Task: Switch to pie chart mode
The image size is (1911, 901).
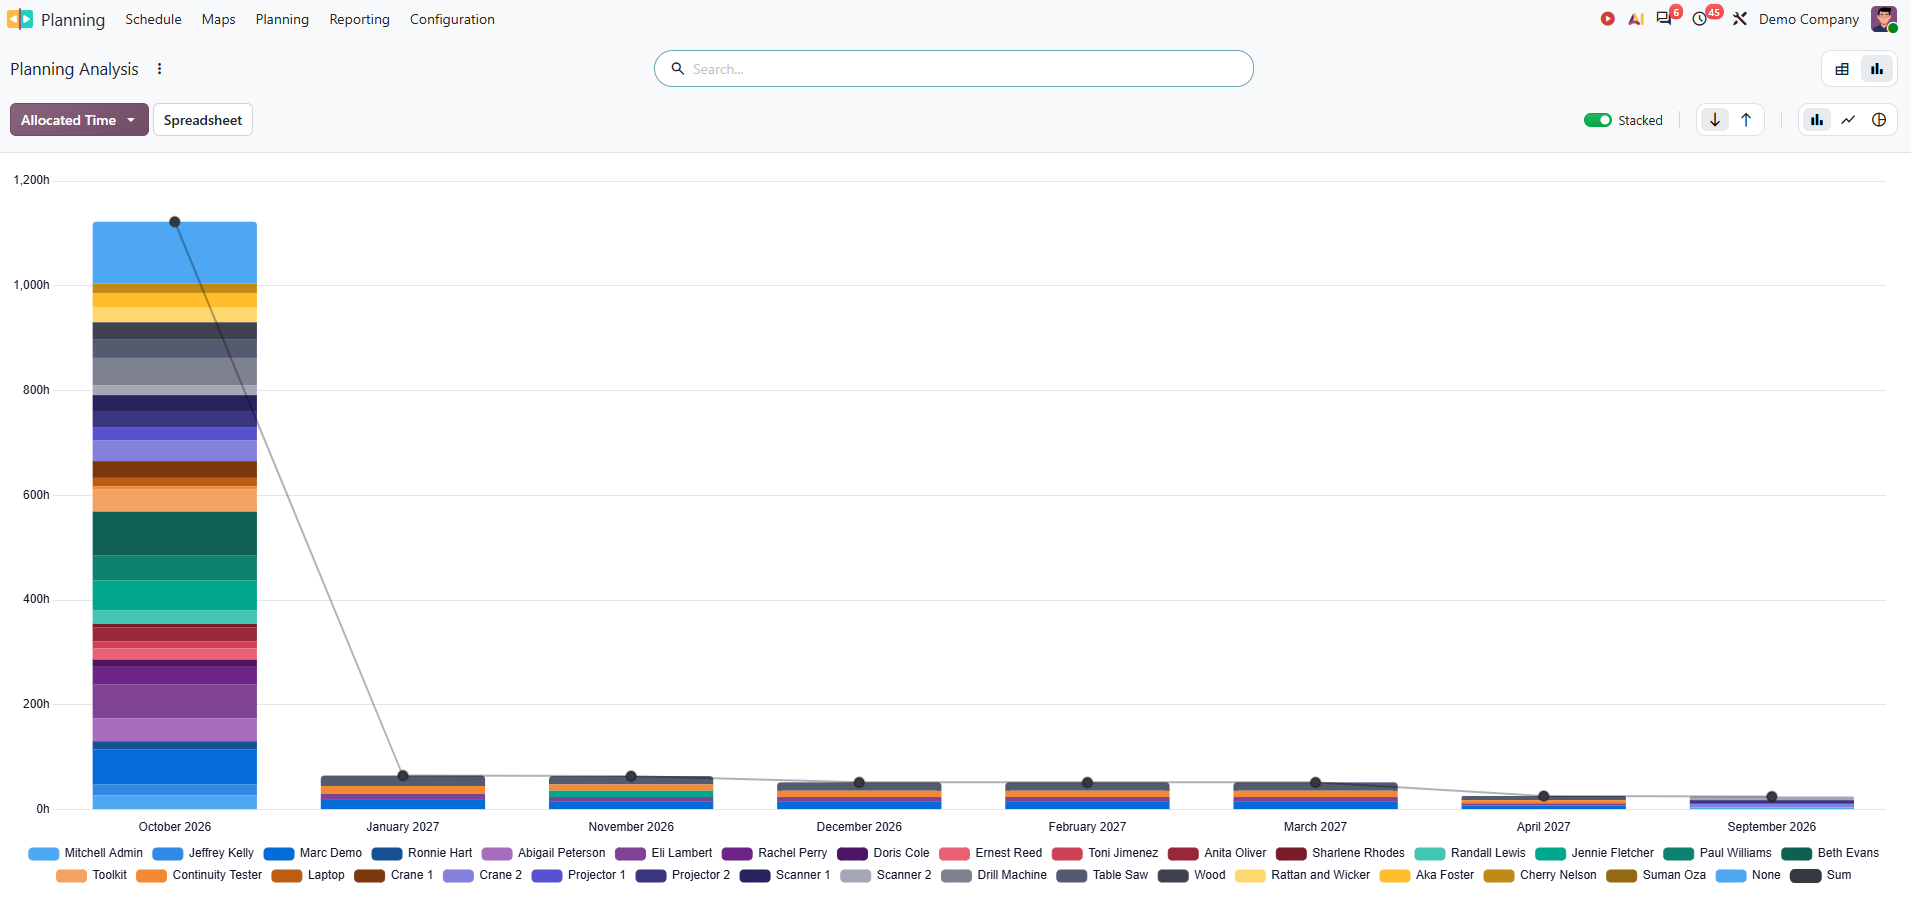Action: point(1879,120)
